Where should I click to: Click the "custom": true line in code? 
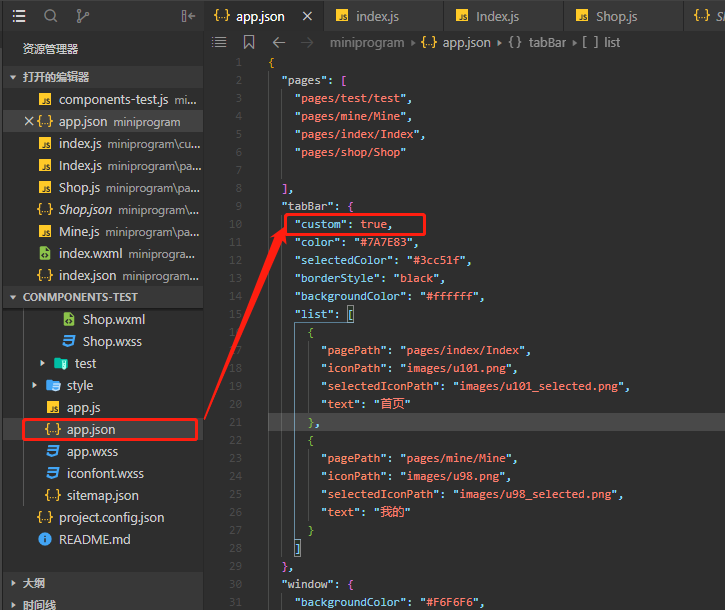344,224
